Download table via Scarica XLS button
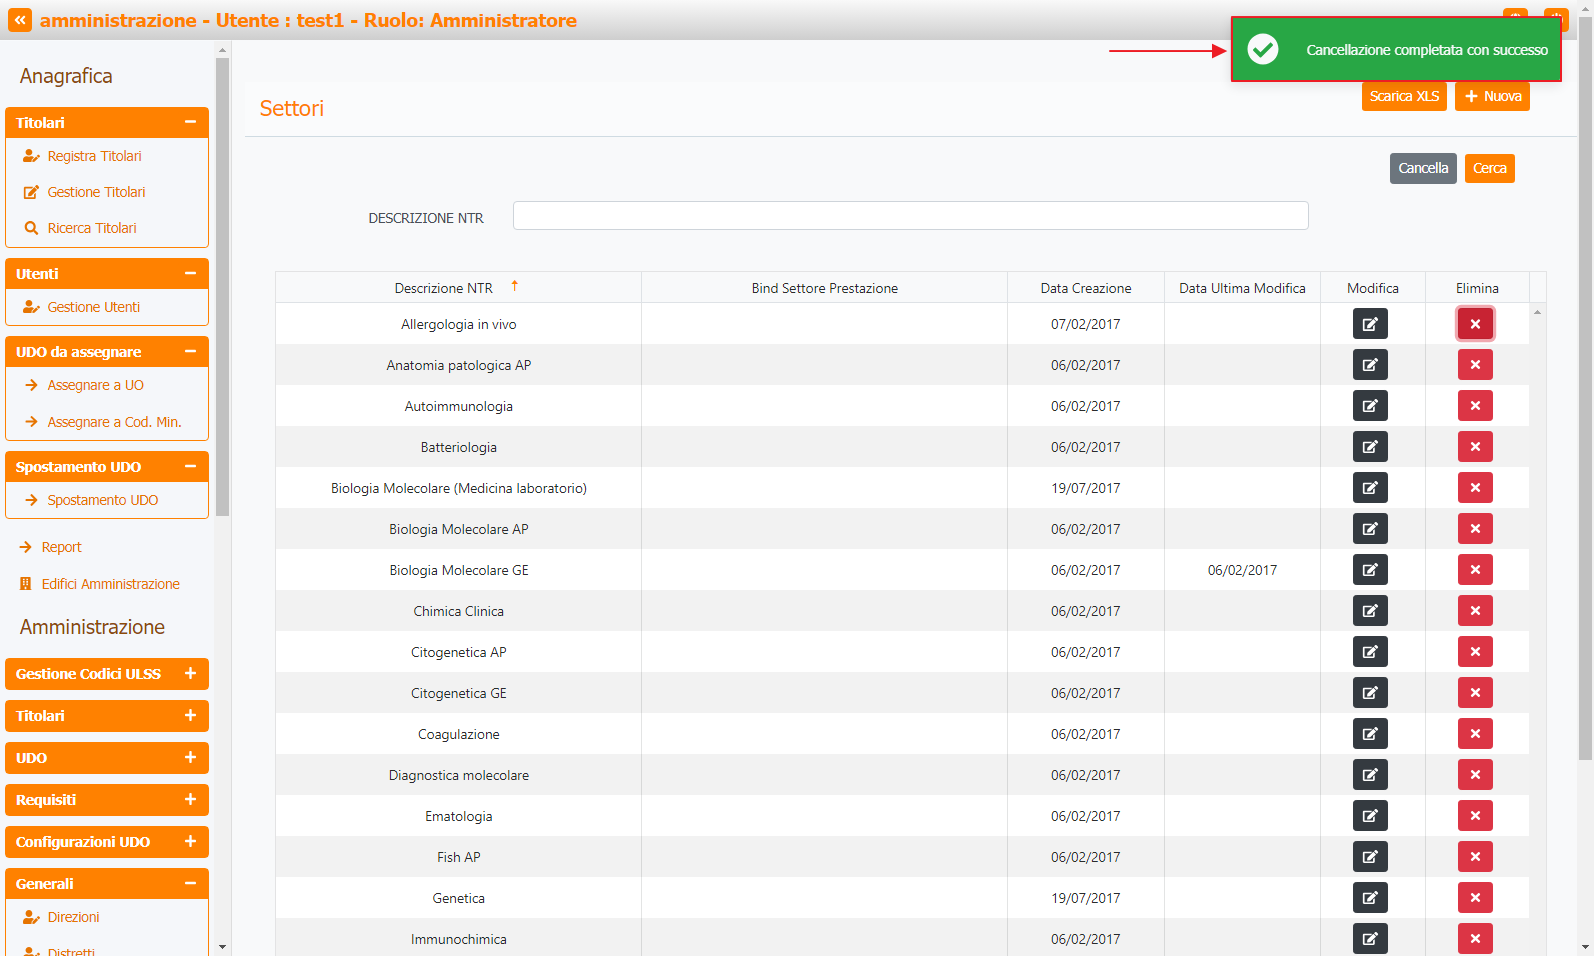Screen dimensions: 1594x956 click(x=1403, y=96)
